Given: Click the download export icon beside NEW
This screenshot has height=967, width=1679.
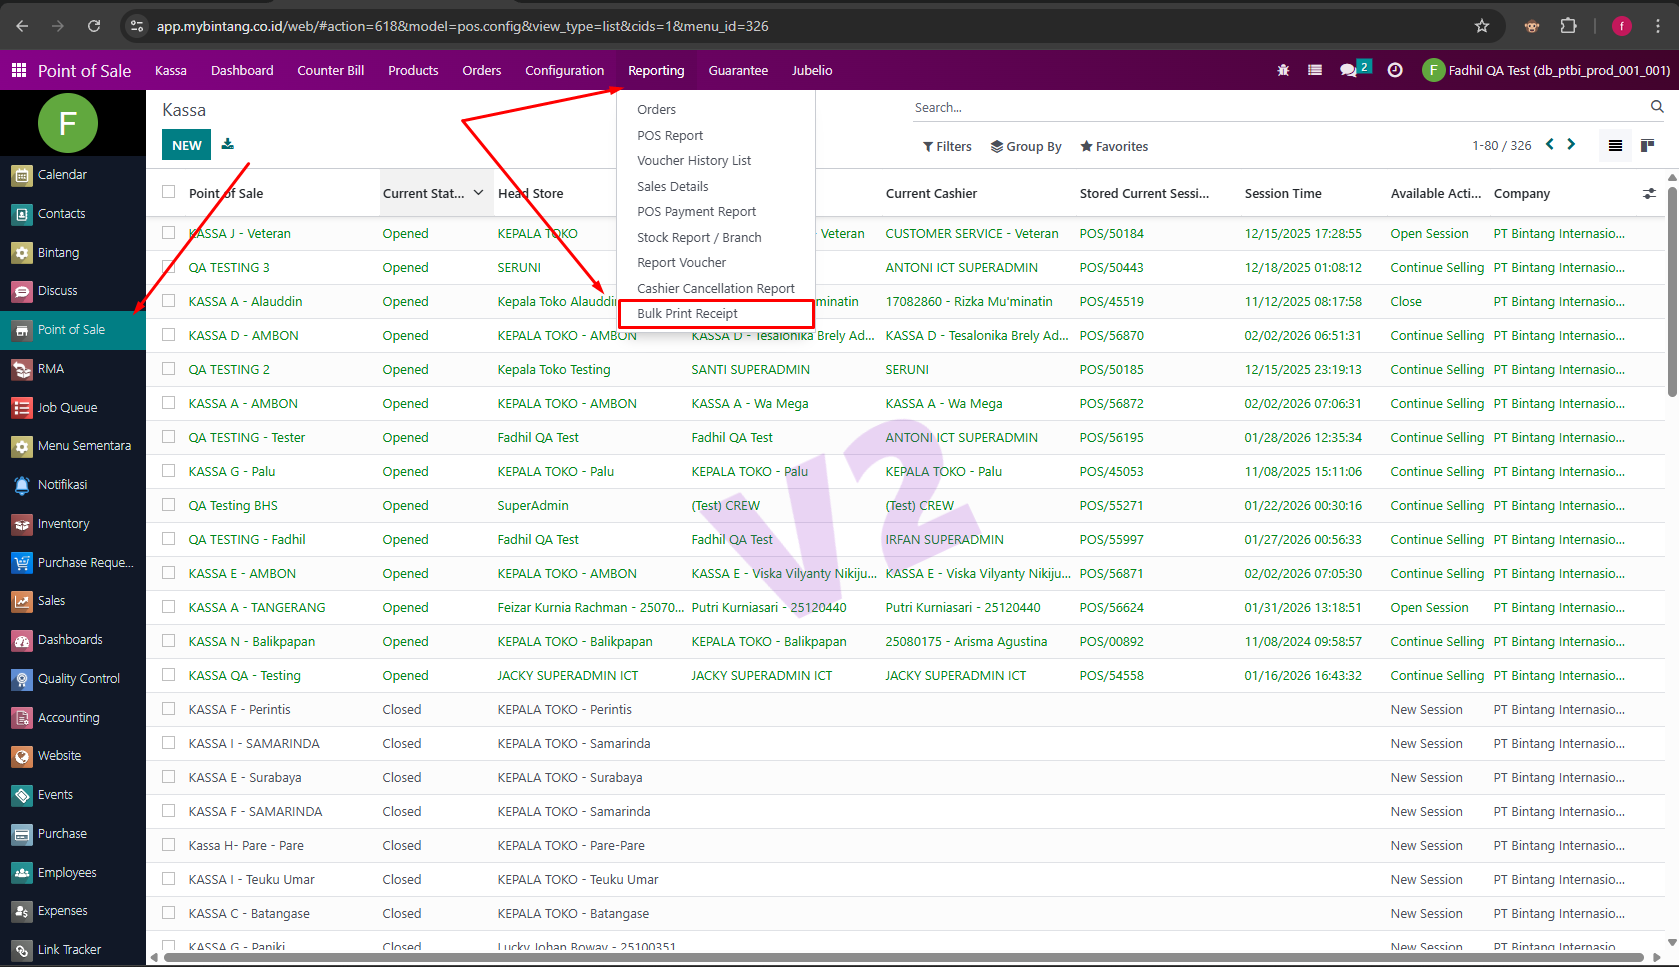Looking at the screenshot, I should tap(228, 144).
